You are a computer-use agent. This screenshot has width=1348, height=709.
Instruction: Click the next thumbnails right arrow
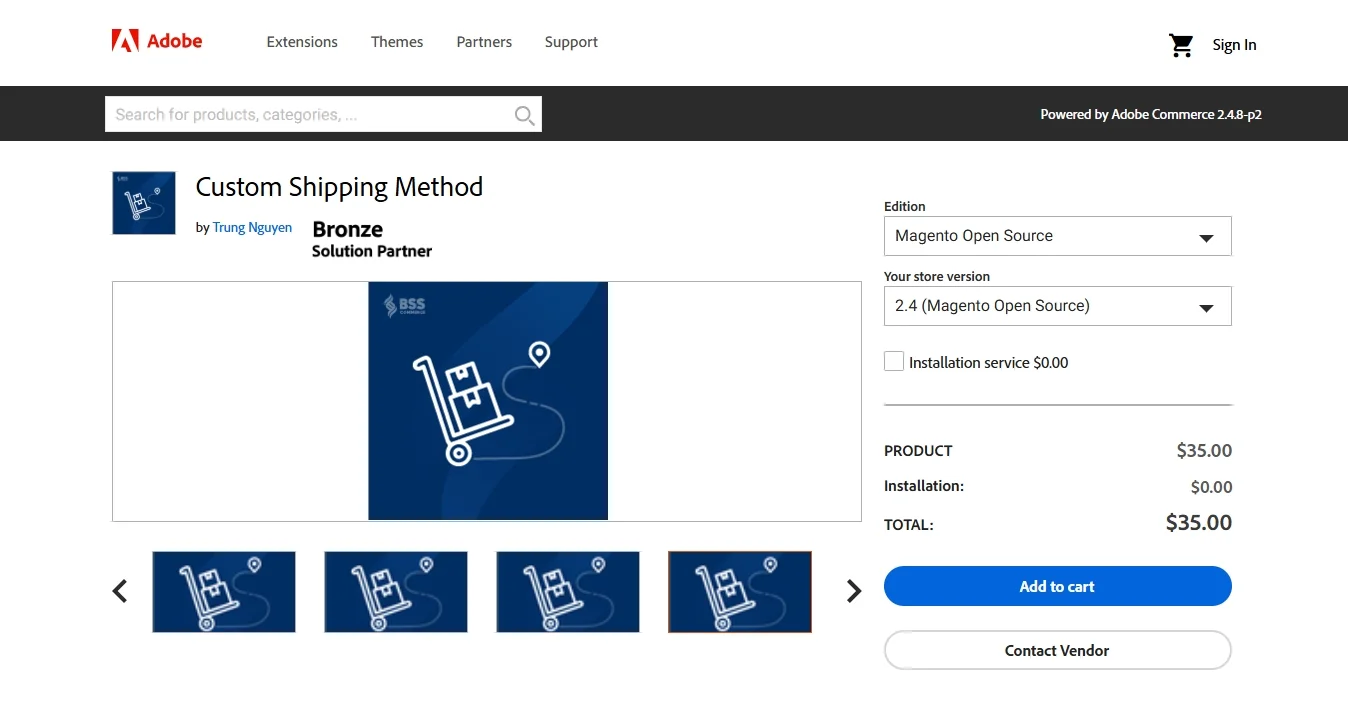click(x=853, y=591)
